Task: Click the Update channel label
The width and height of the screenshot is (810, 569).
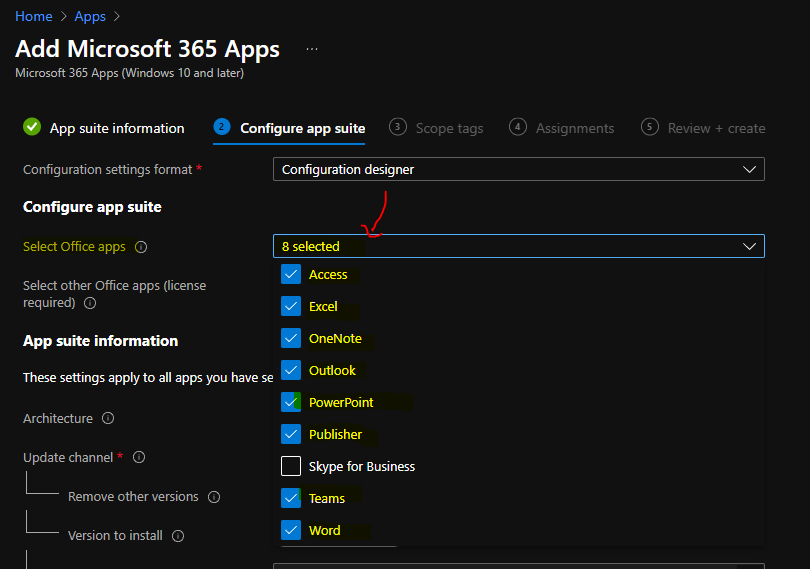Action: tap(68, 458)
